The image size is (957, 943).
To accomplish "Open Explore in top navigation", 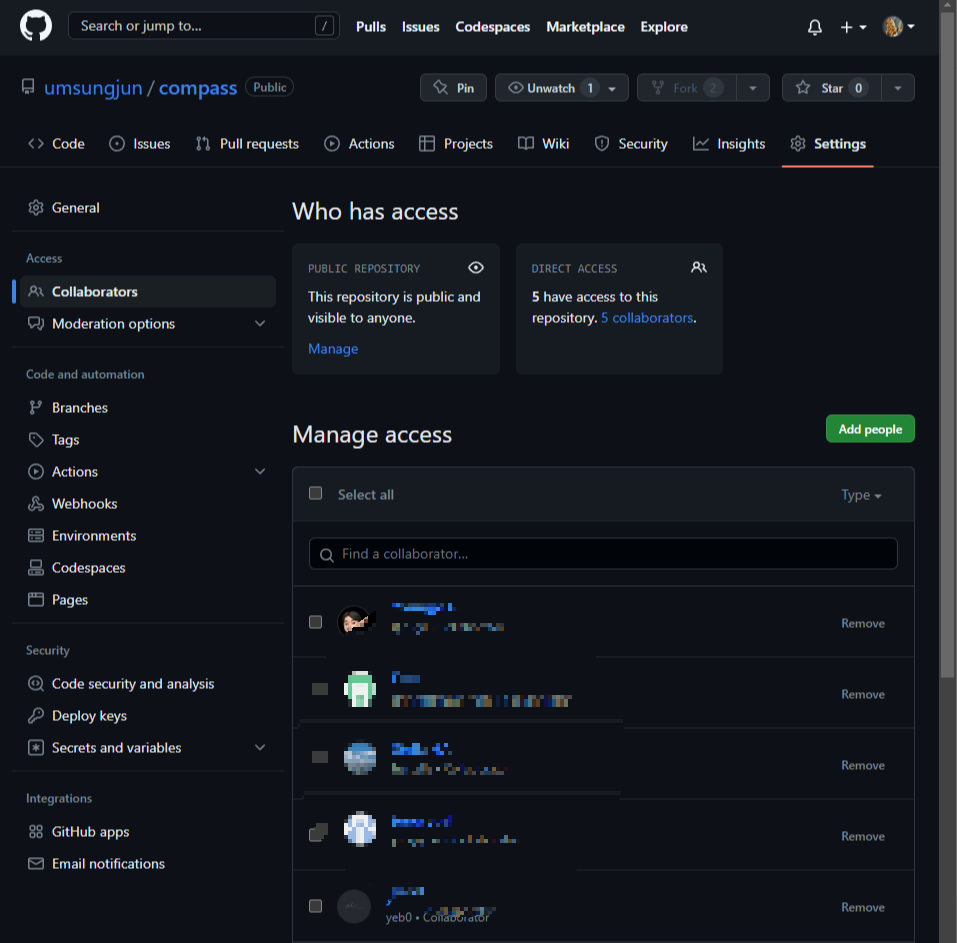I will coord(664,27).
